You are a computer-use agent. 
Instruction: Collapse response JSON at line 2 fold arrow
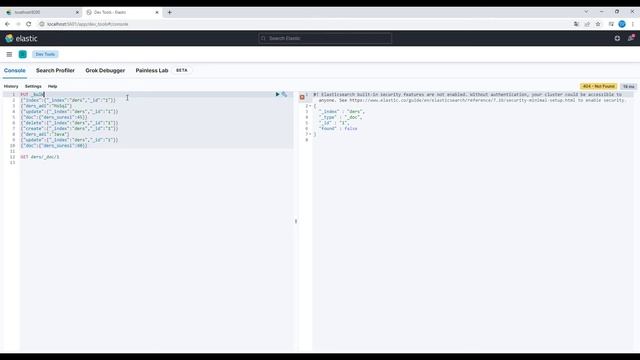coord(310,106)
